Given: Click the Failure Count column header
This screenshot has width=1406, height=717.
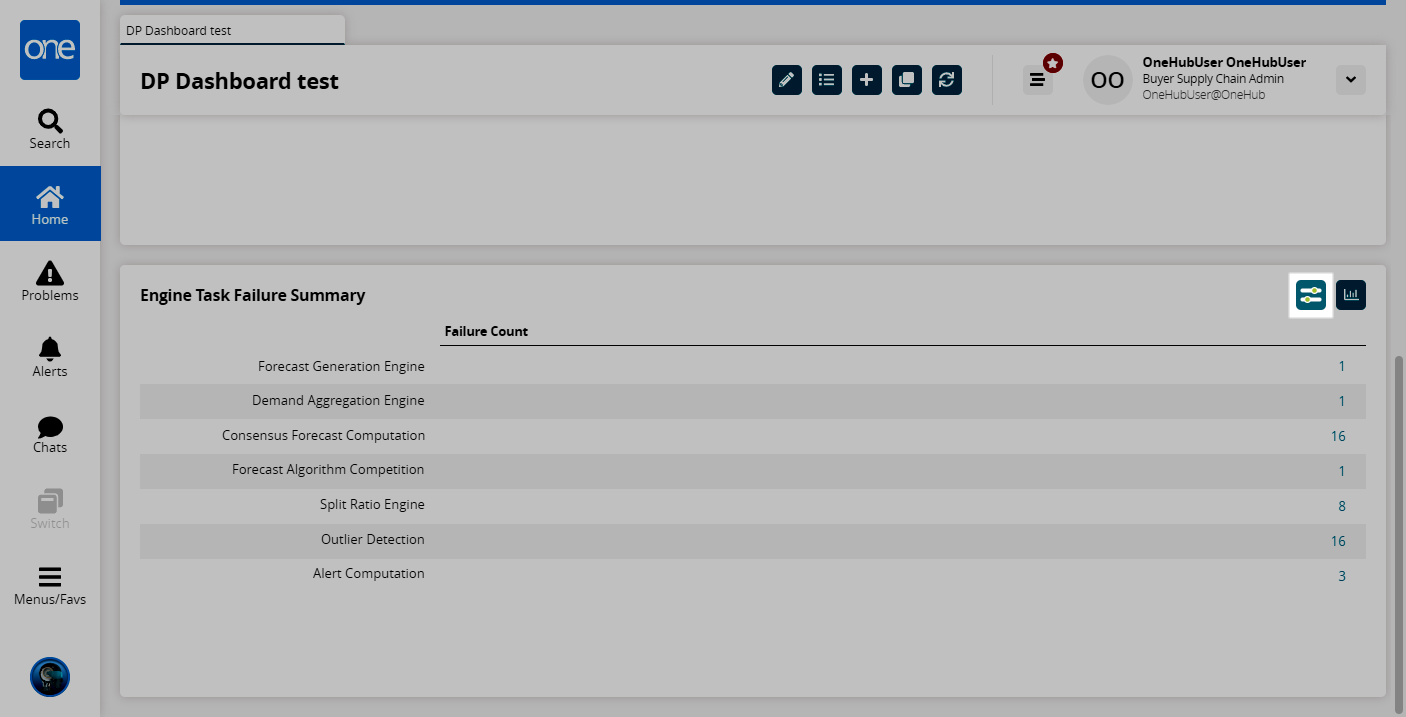Looking at the screenshot, I should point(486,331).
